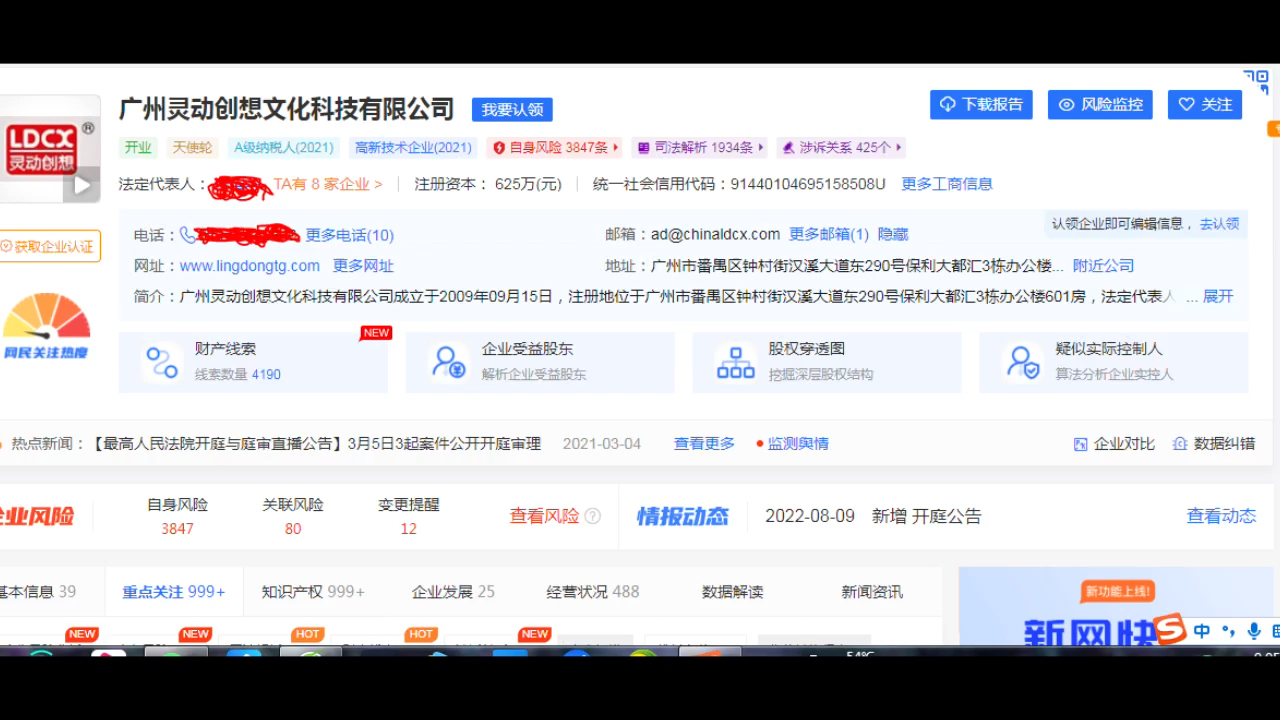Follow the company with 关注 button
The image size is (1280, 720).
[x=1205, y=105]
